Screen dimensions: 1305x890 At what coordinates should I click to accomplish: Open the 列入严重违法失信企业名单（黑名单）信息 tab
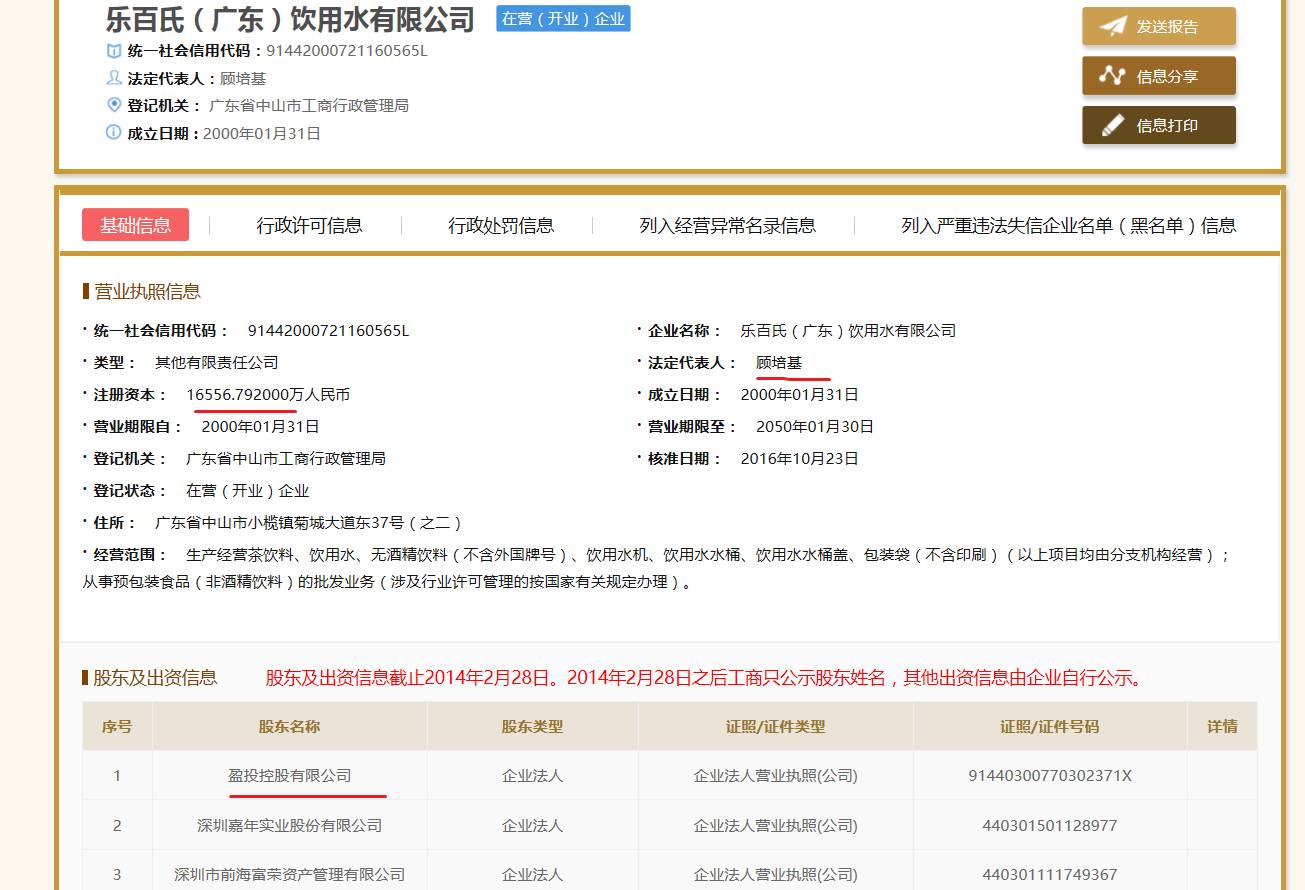tap(1069, 226)
